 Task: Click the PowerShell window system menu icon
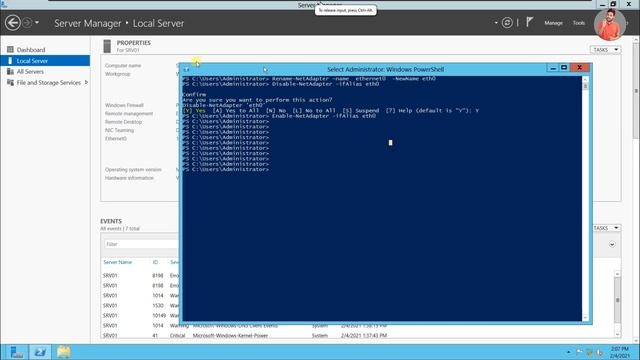(x=187, y=69)
